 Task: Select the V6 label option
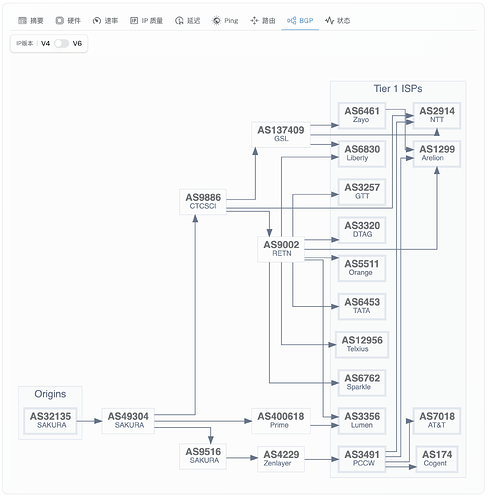77,43
